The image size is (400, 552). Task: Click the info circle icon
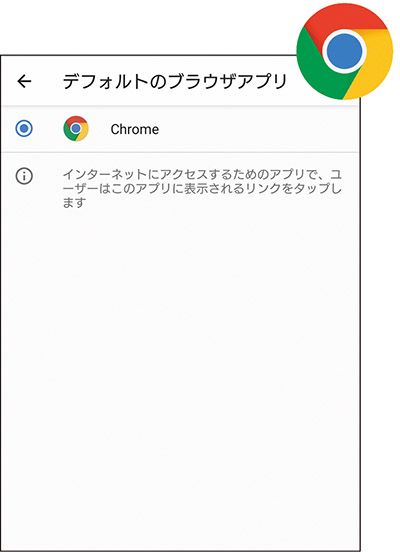pos(24,175)
